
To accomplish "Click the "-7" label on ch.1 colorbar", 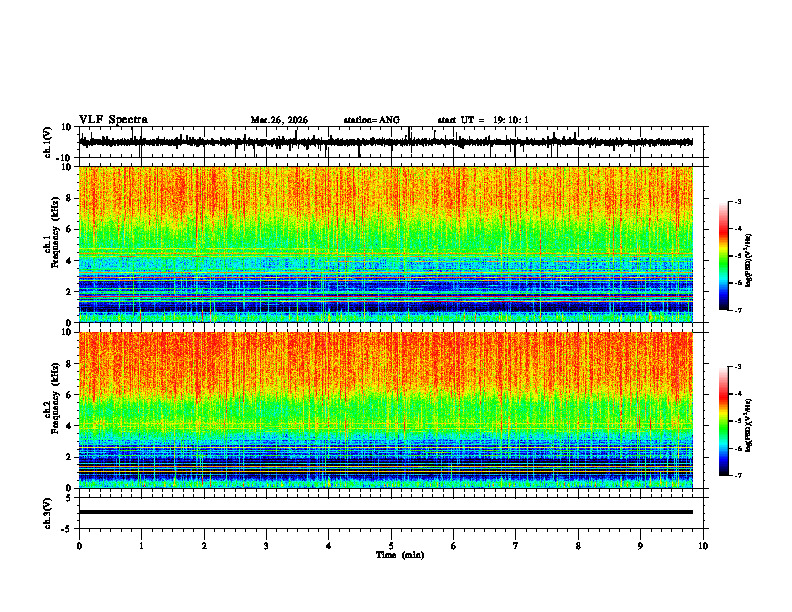I will (738, 310).
